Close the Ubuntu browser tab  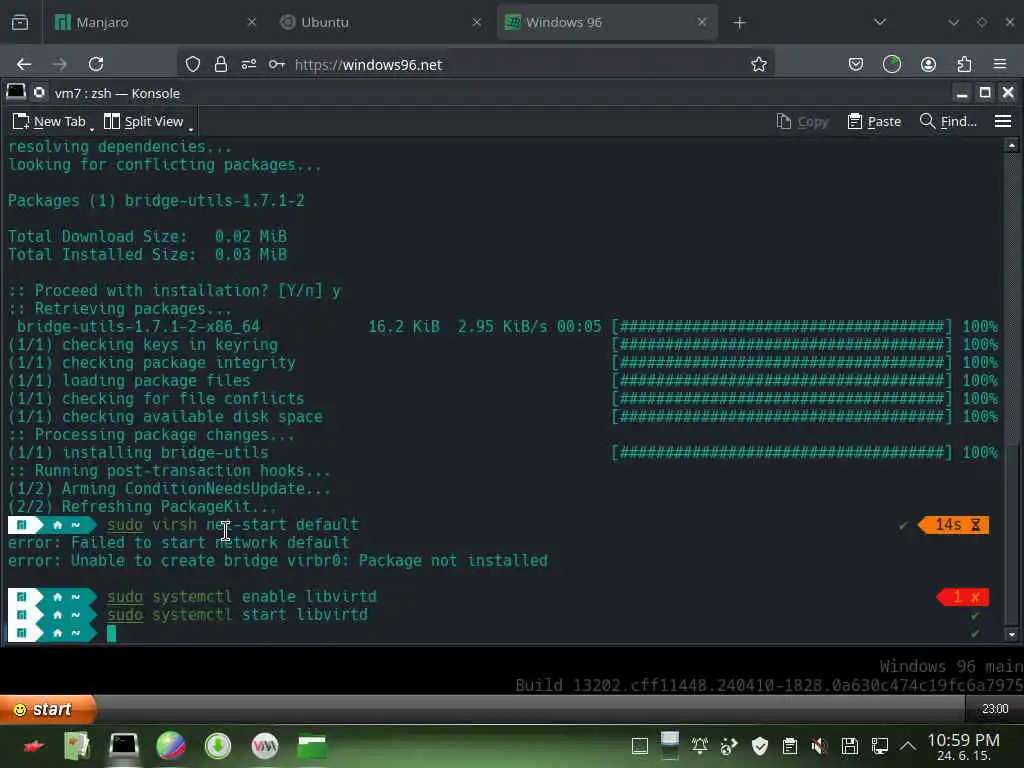pyautogui.click(x=477, y=22)
